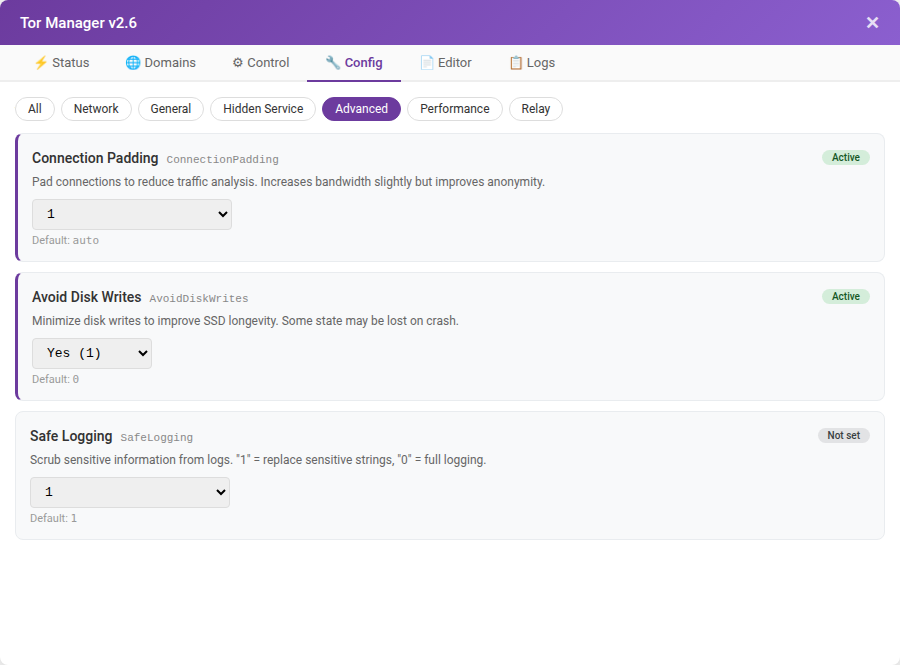
Task: Click the document Editor icon
Action: pos(427,63)
